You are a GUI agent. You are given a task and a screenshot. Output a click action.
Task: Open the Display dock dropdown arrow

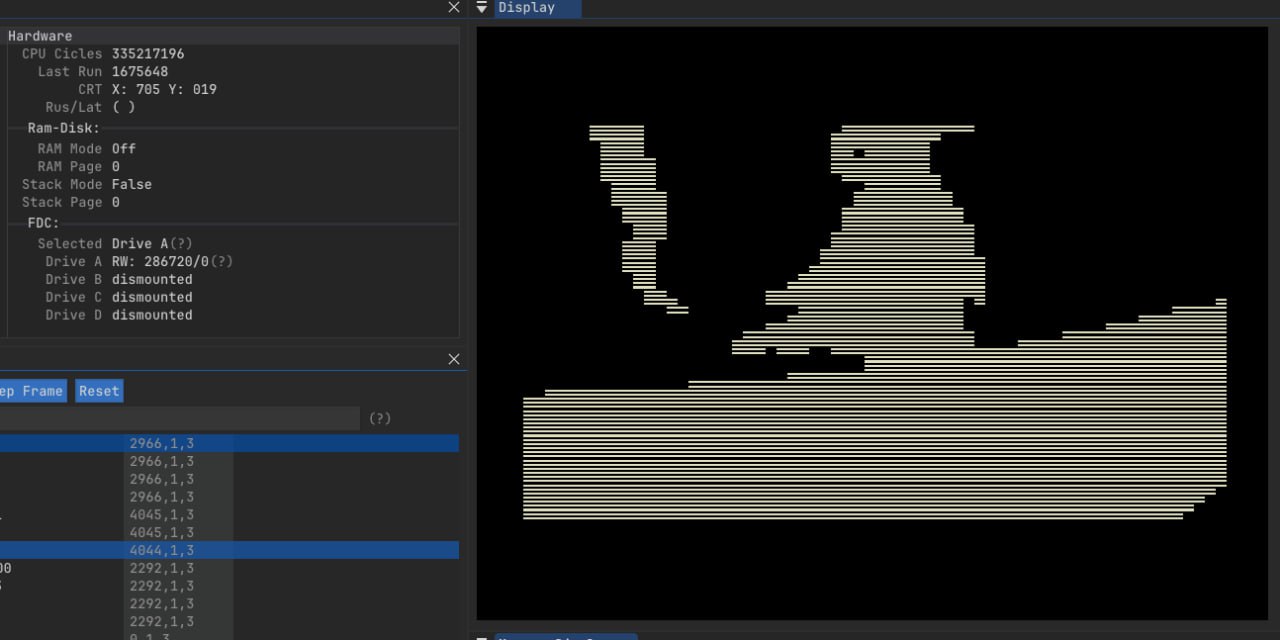pos(482,8)
